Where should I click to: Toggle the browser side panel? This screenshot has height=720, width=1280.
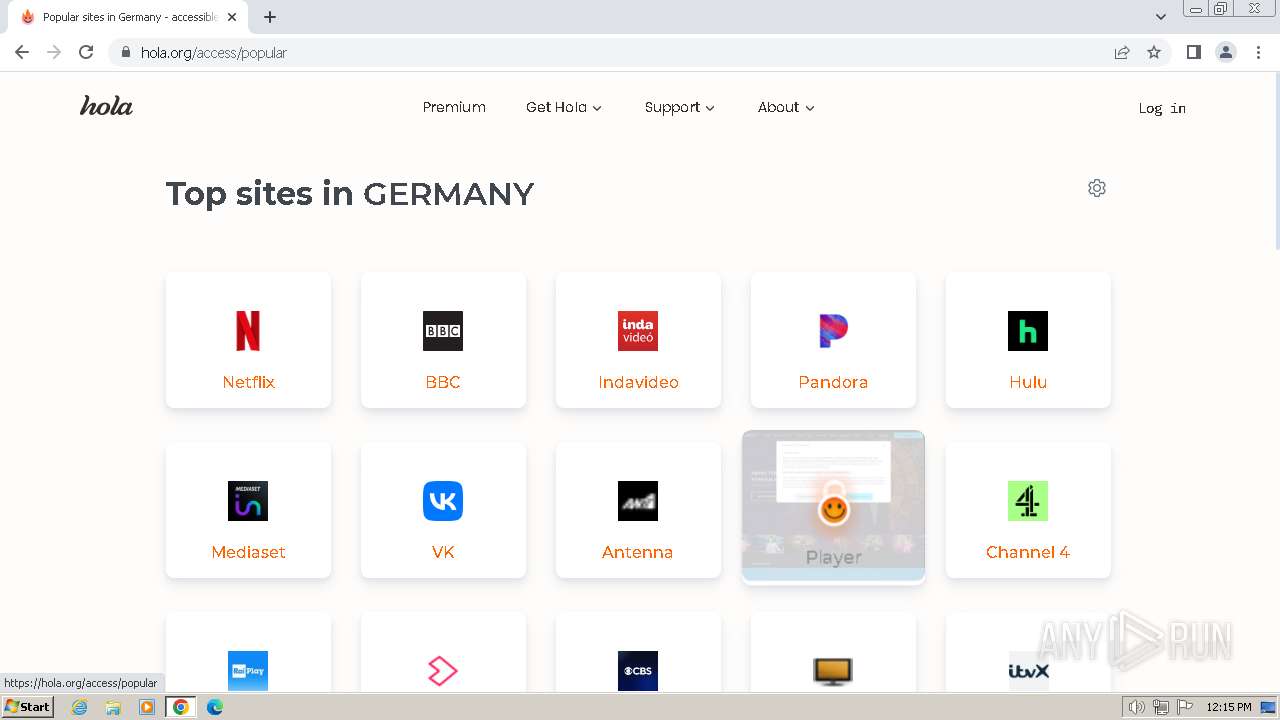pyautogui.click(x=1193, y=52)
